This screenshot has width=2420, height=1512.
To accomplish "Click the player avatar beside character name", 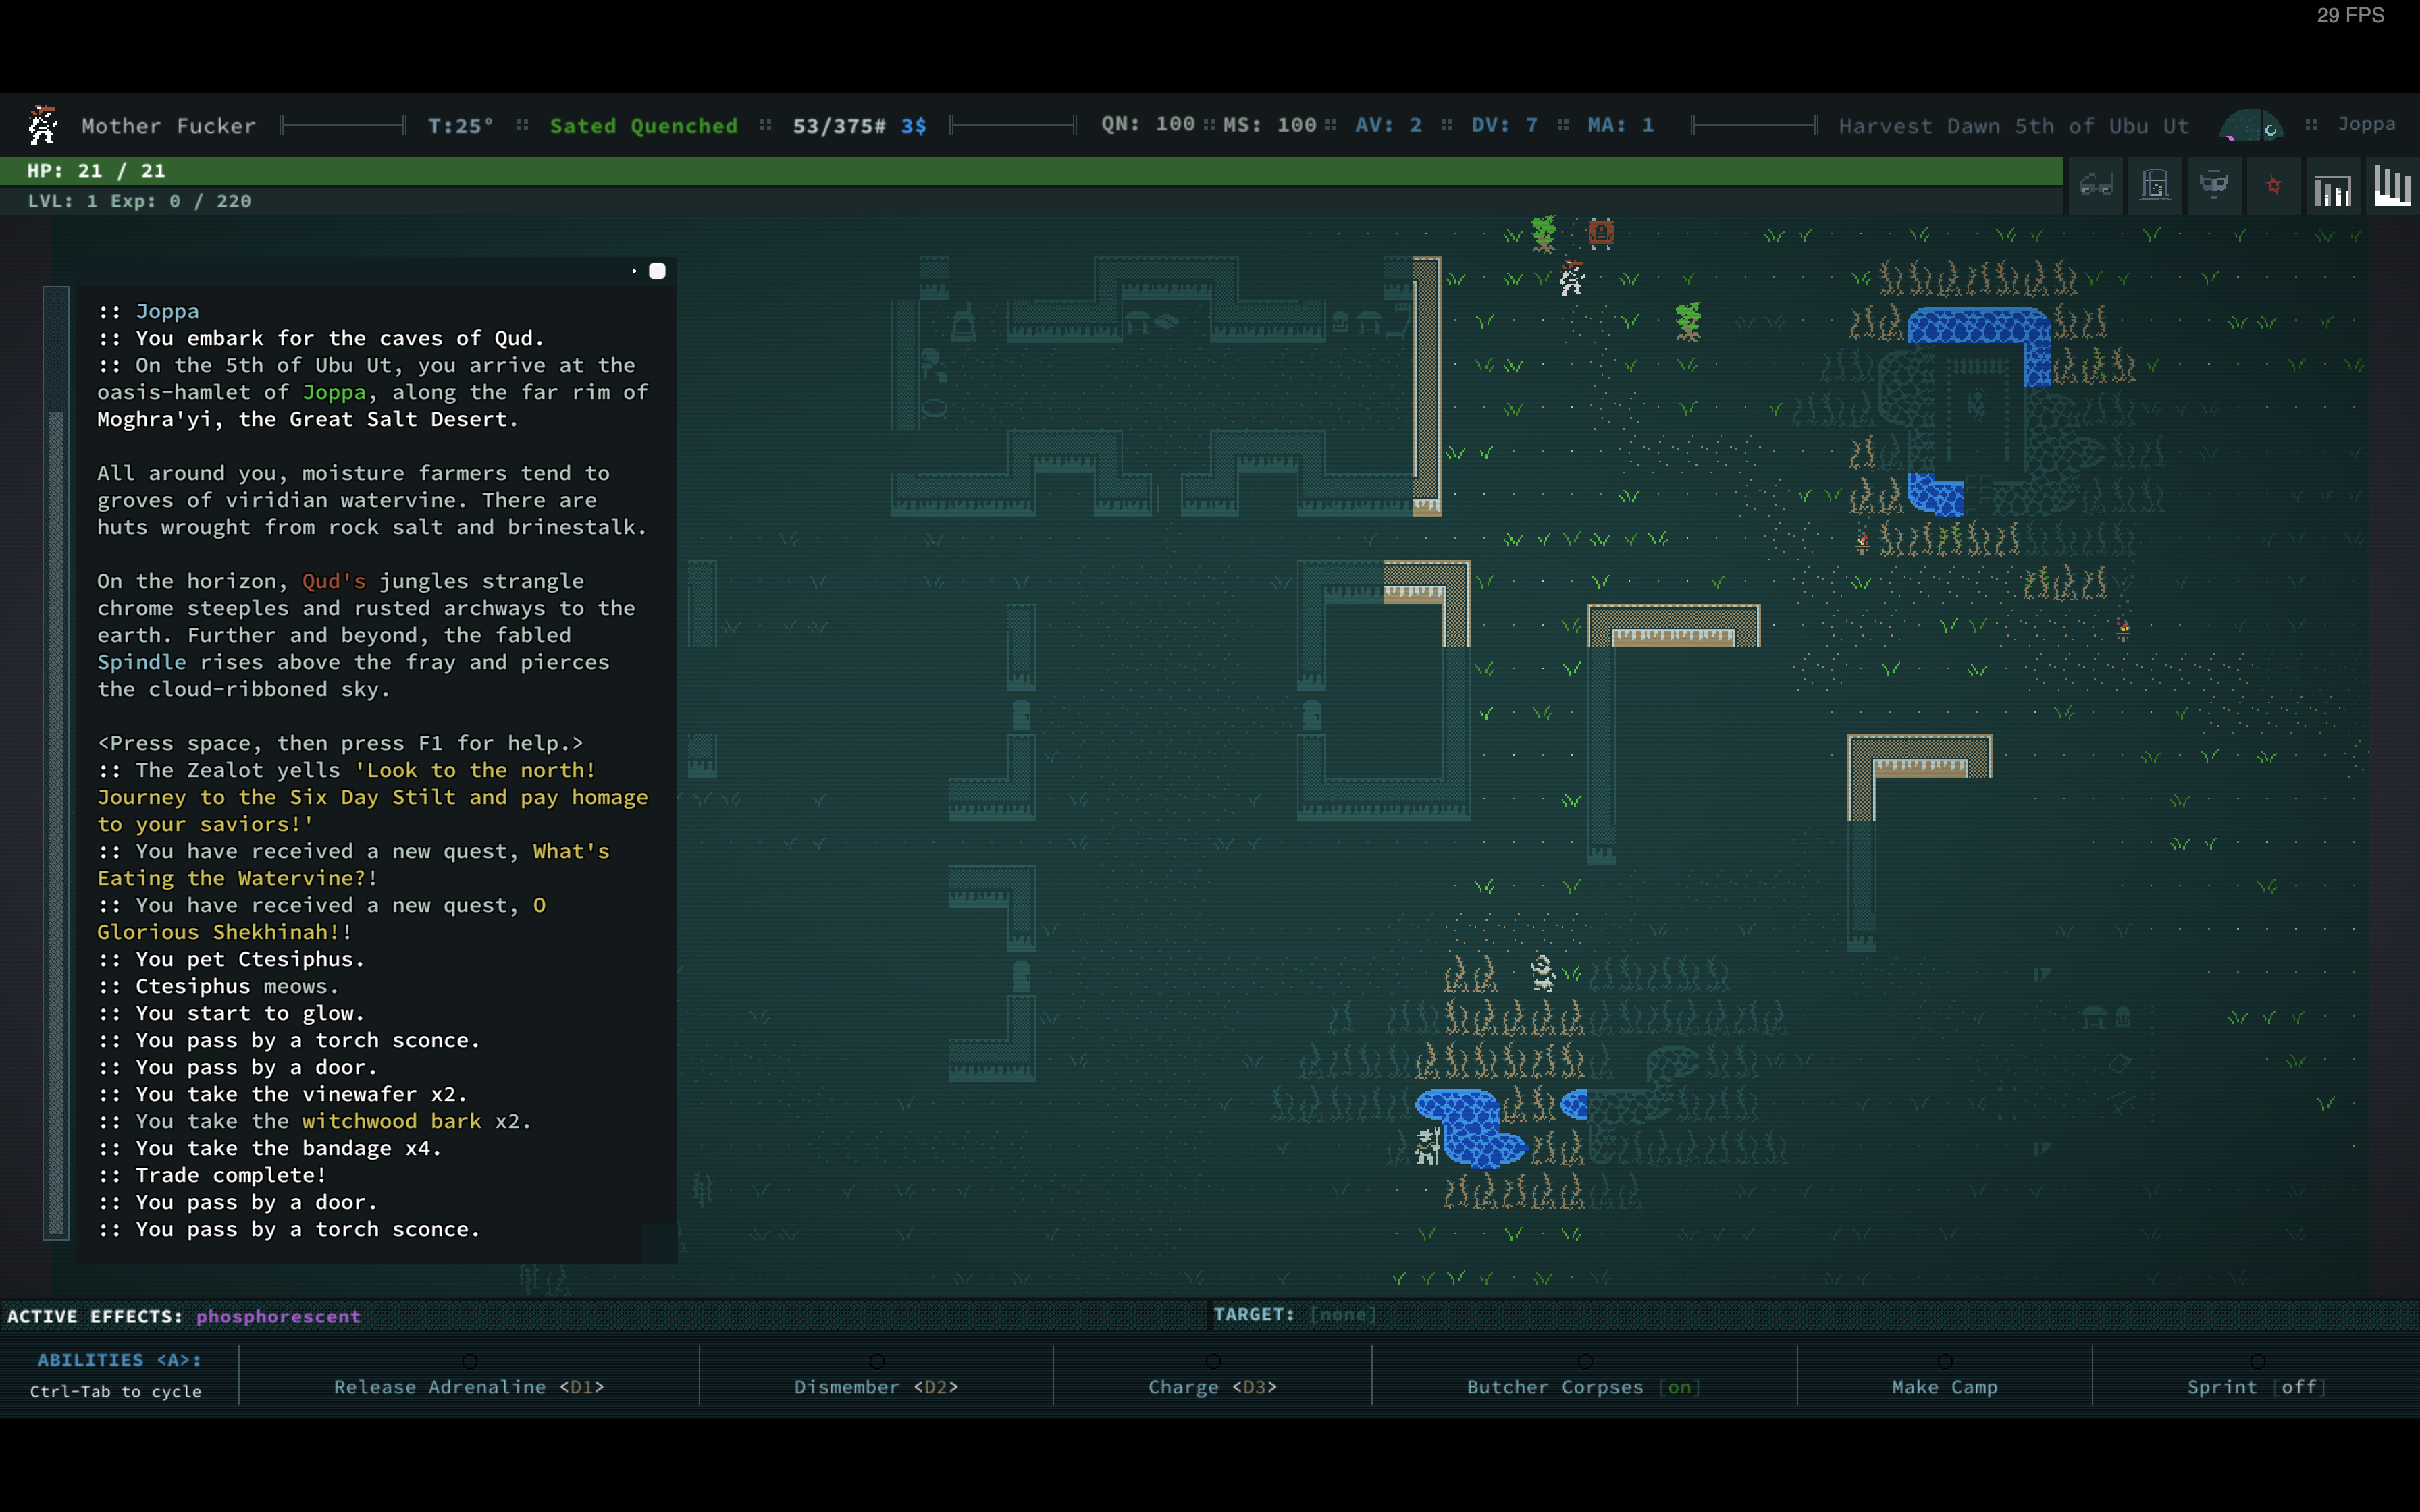I will pos(42,125).
